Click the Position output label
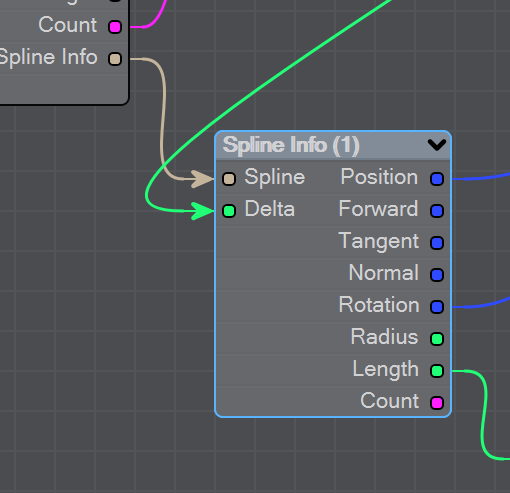 (379, 177)
